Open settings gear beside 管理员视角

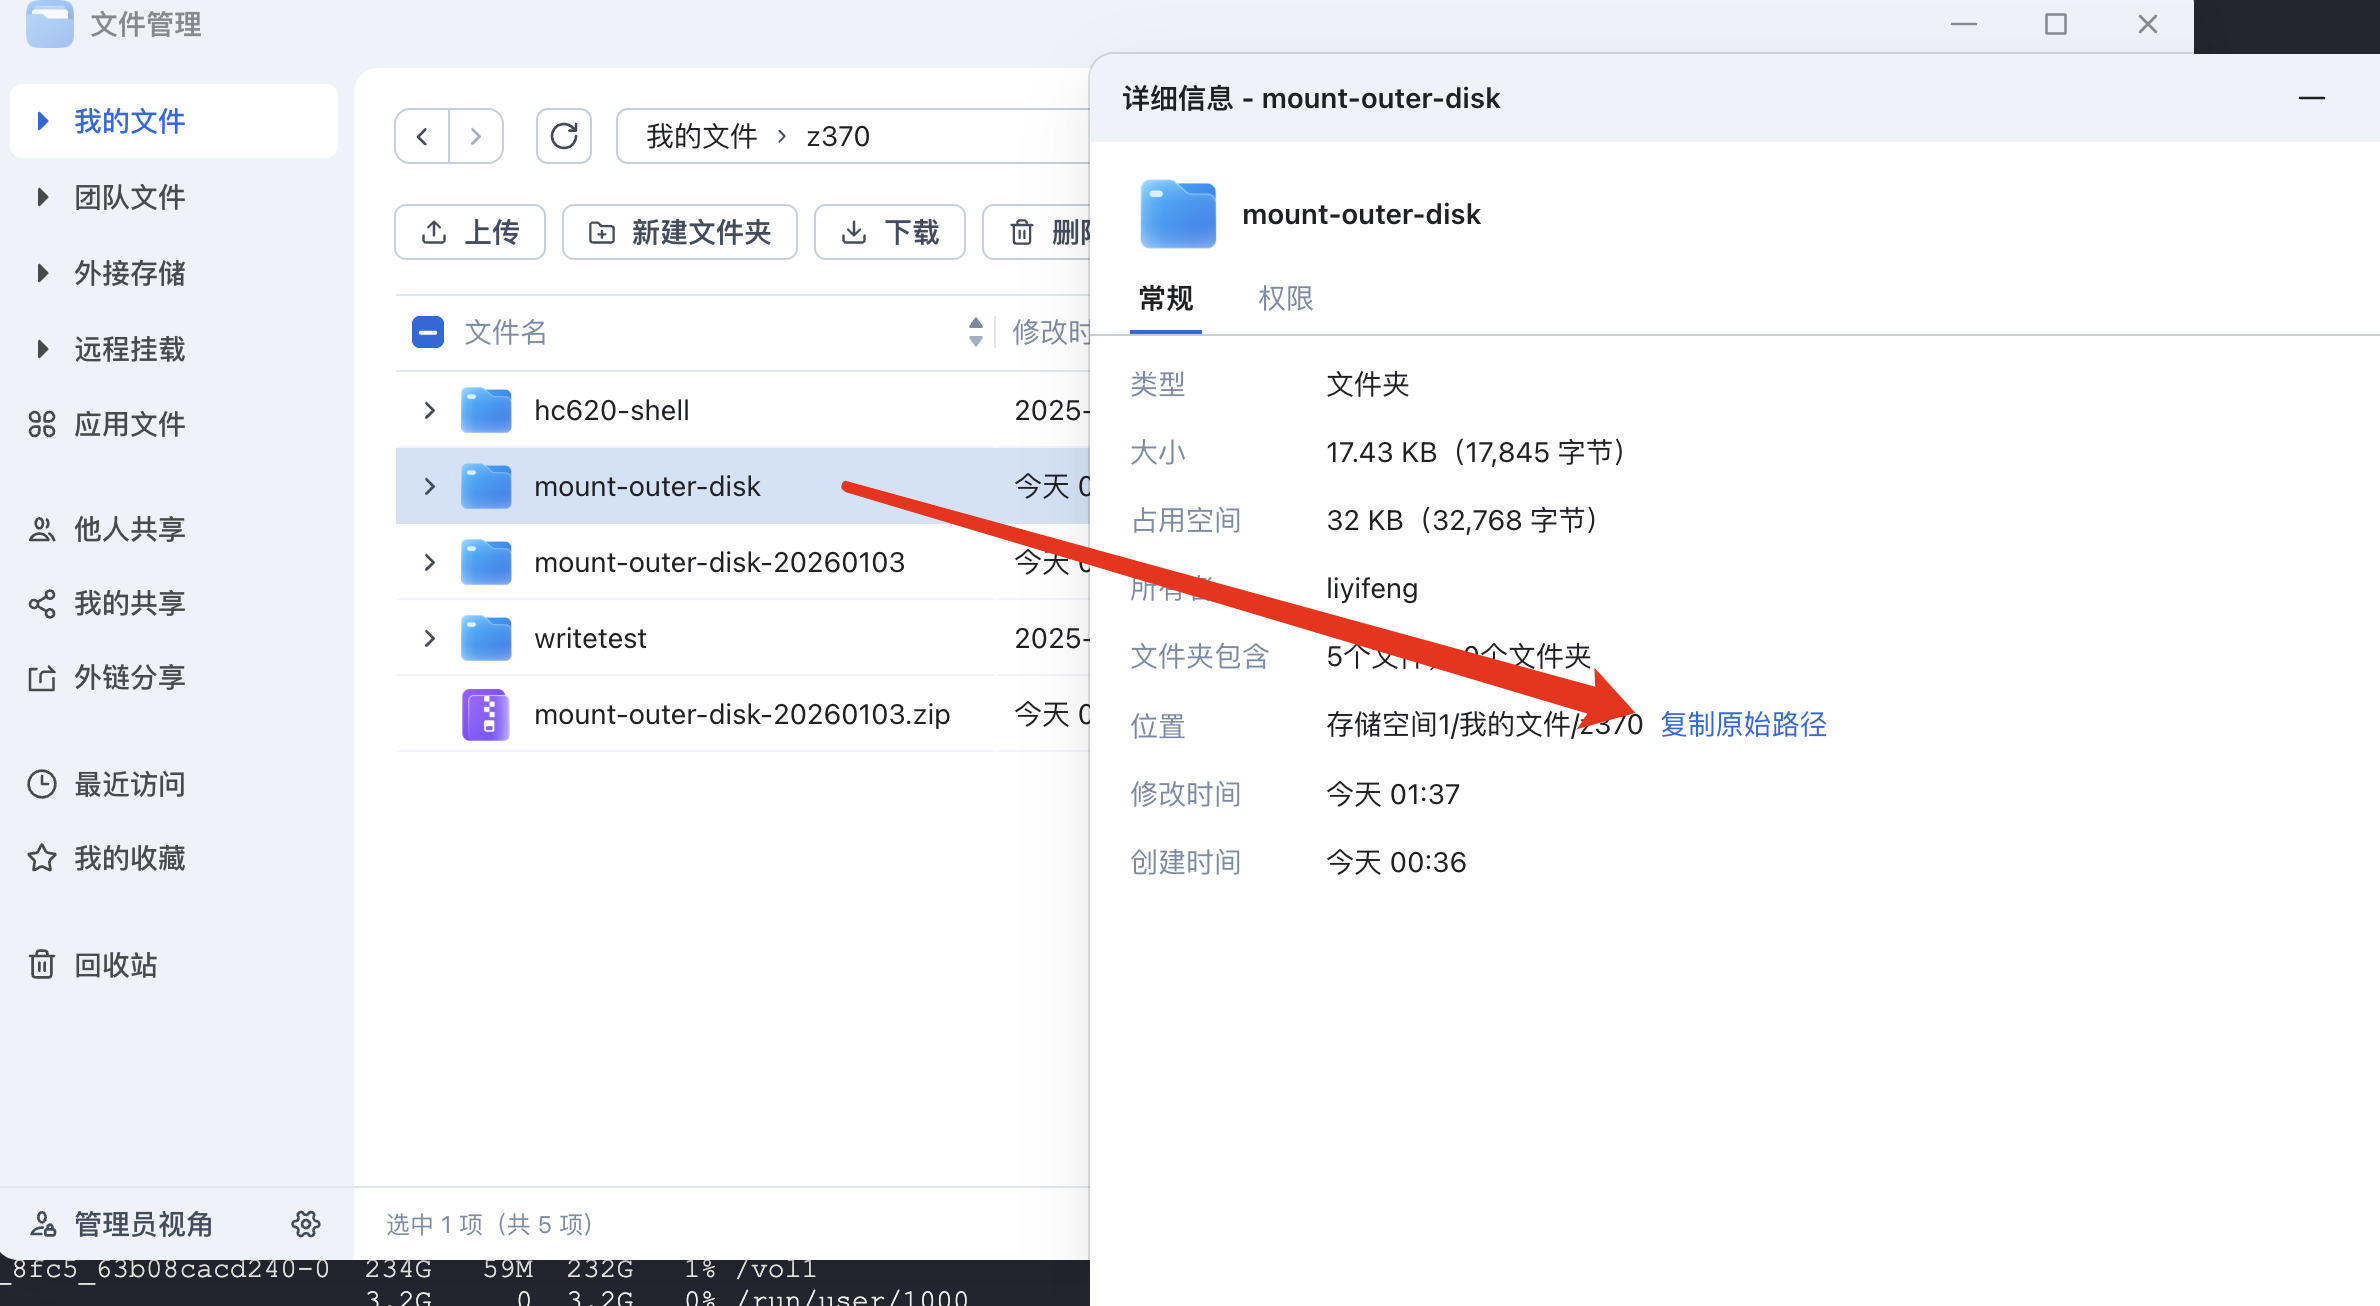[x=306, y=1223]
